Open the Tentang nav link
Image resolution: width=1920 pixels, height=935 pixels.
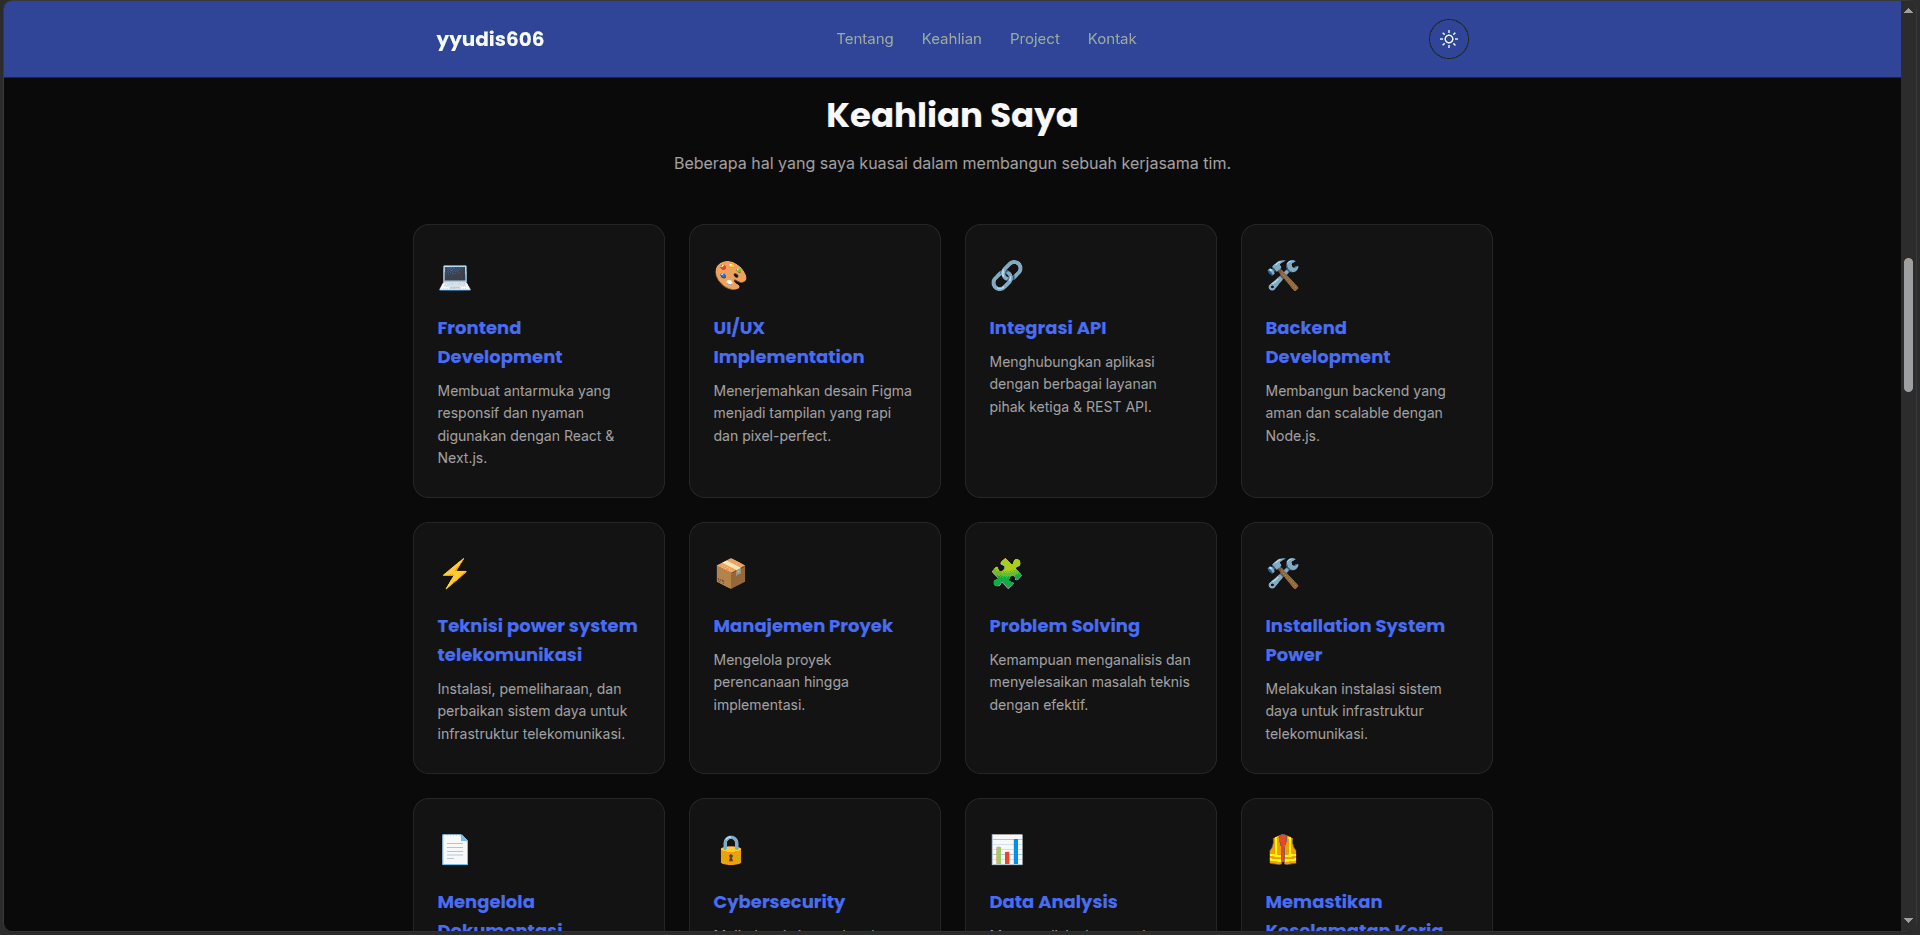(865, 39)
